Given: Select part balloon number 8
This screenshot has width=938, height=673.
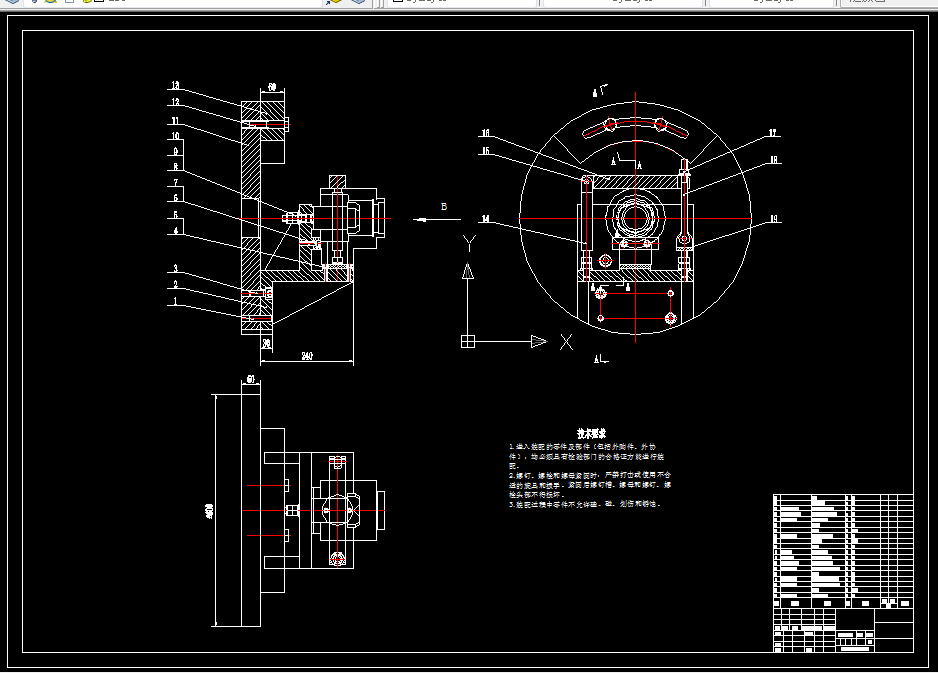Looking at the screenshot, I should coord(176,167).
